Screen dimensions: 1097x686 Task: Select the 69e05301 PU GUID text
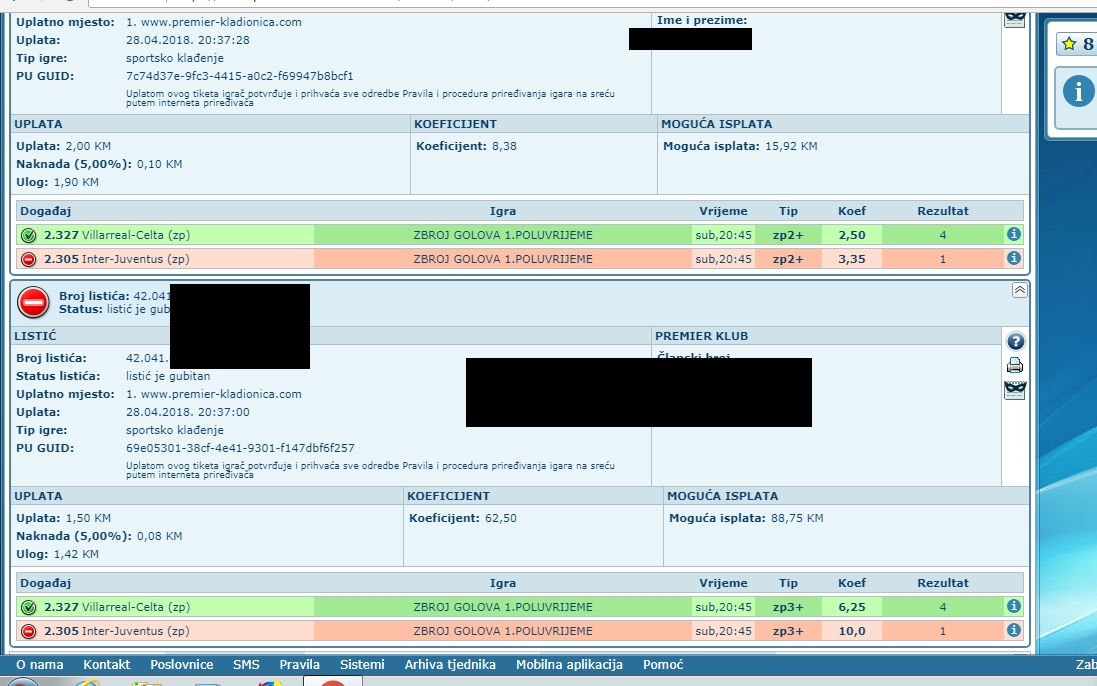[x=240, y=448]
